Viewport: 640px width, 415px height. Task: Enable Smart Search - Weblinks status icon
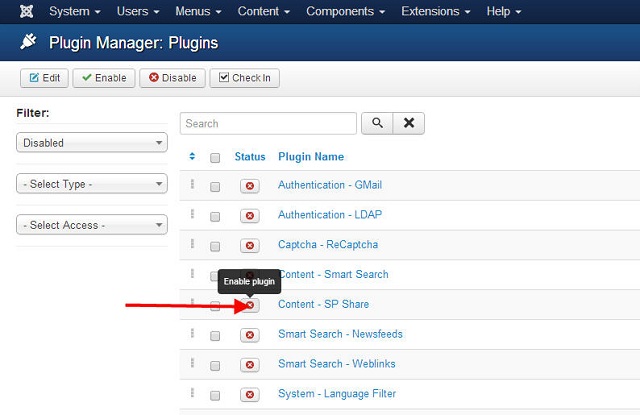pyautogui.click(x=250, y=365)
